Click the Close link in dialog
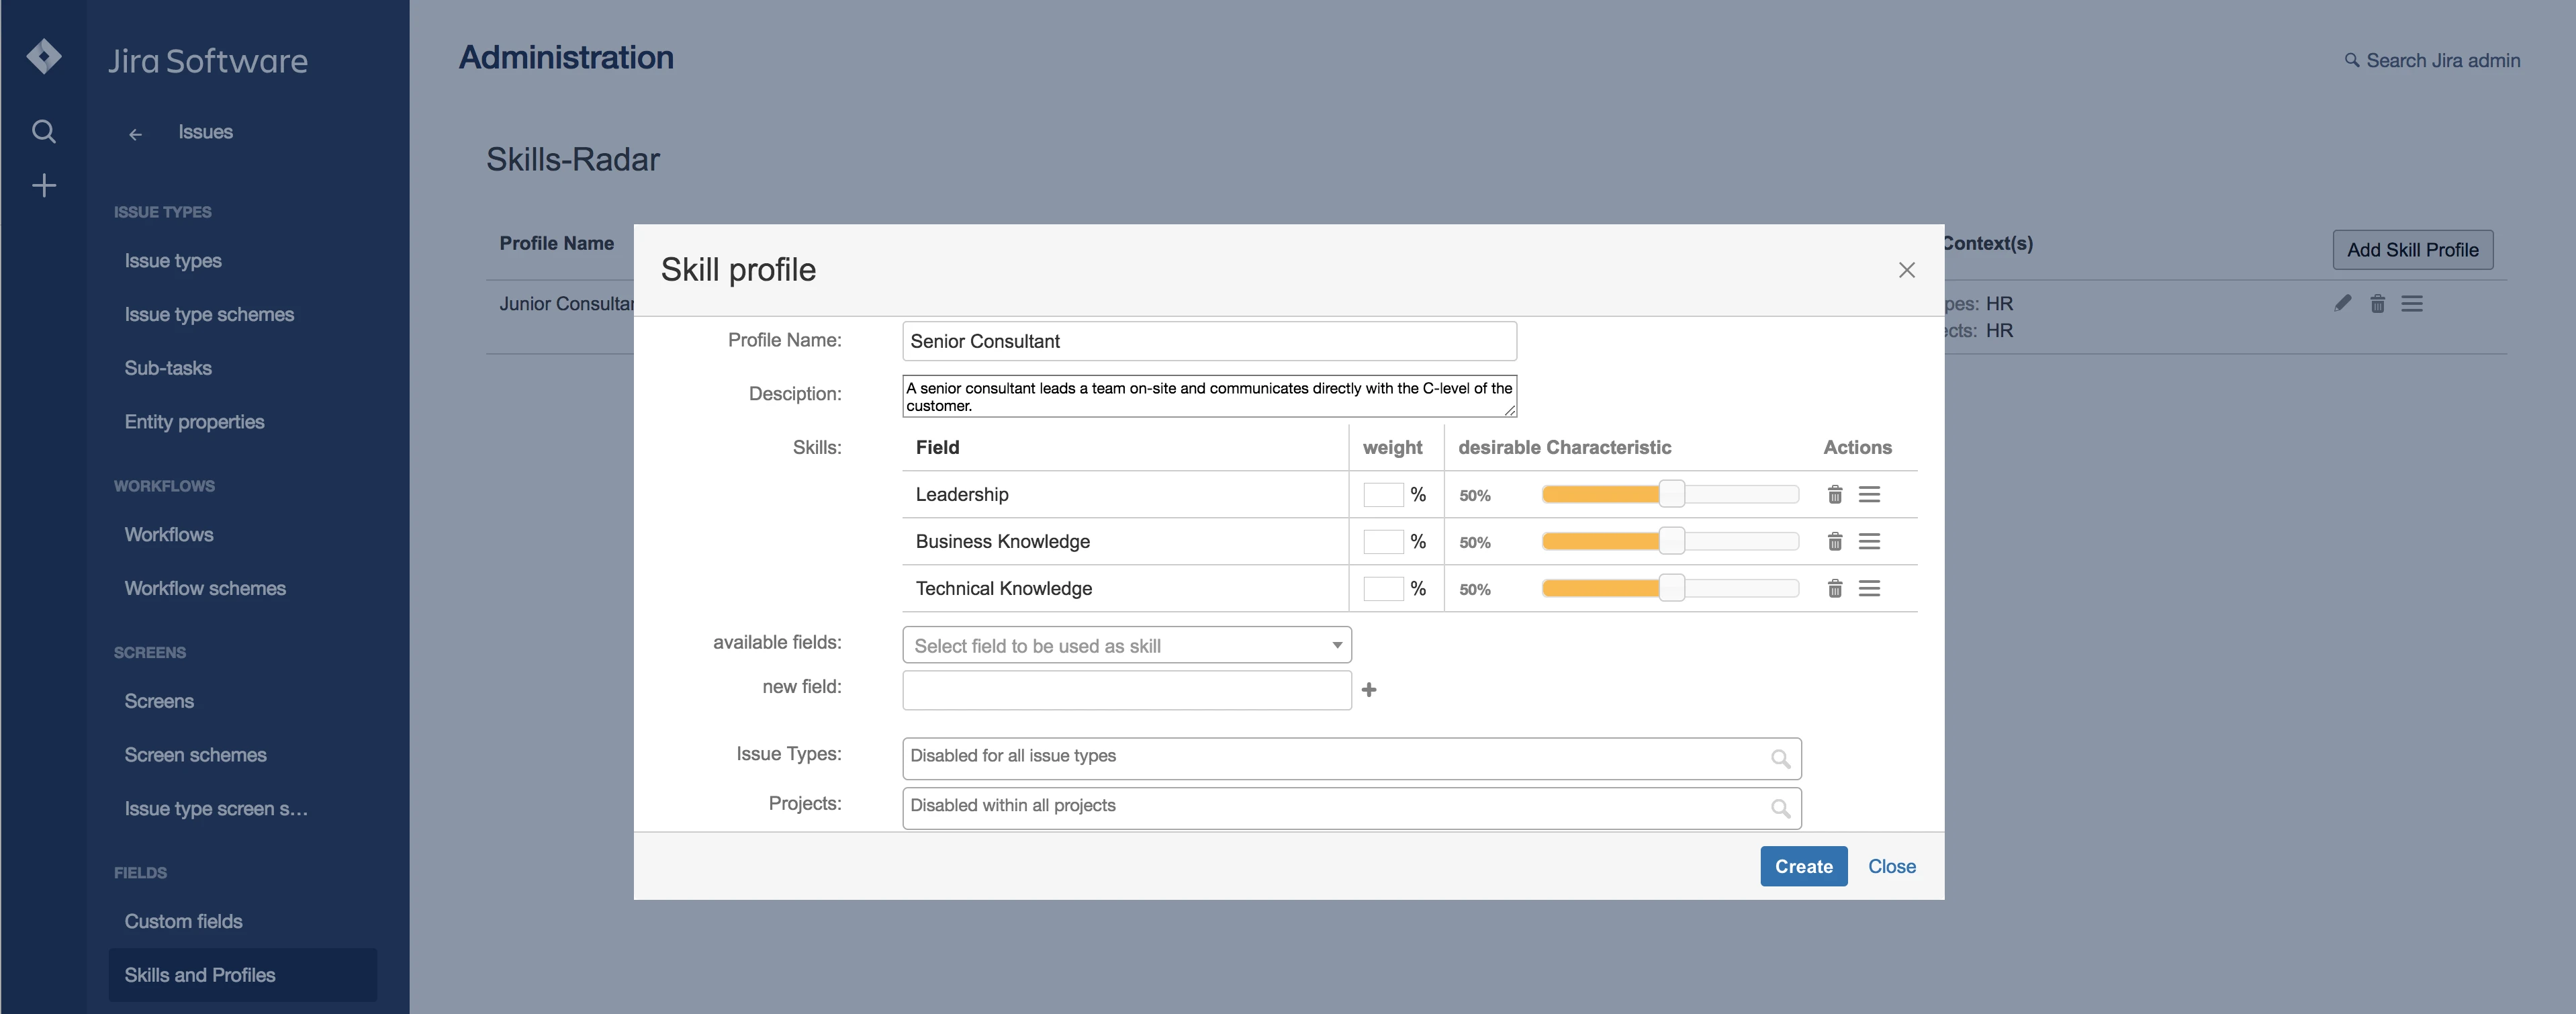The width and height of the screenshot is (2576, 1014). coord(1891,866)
